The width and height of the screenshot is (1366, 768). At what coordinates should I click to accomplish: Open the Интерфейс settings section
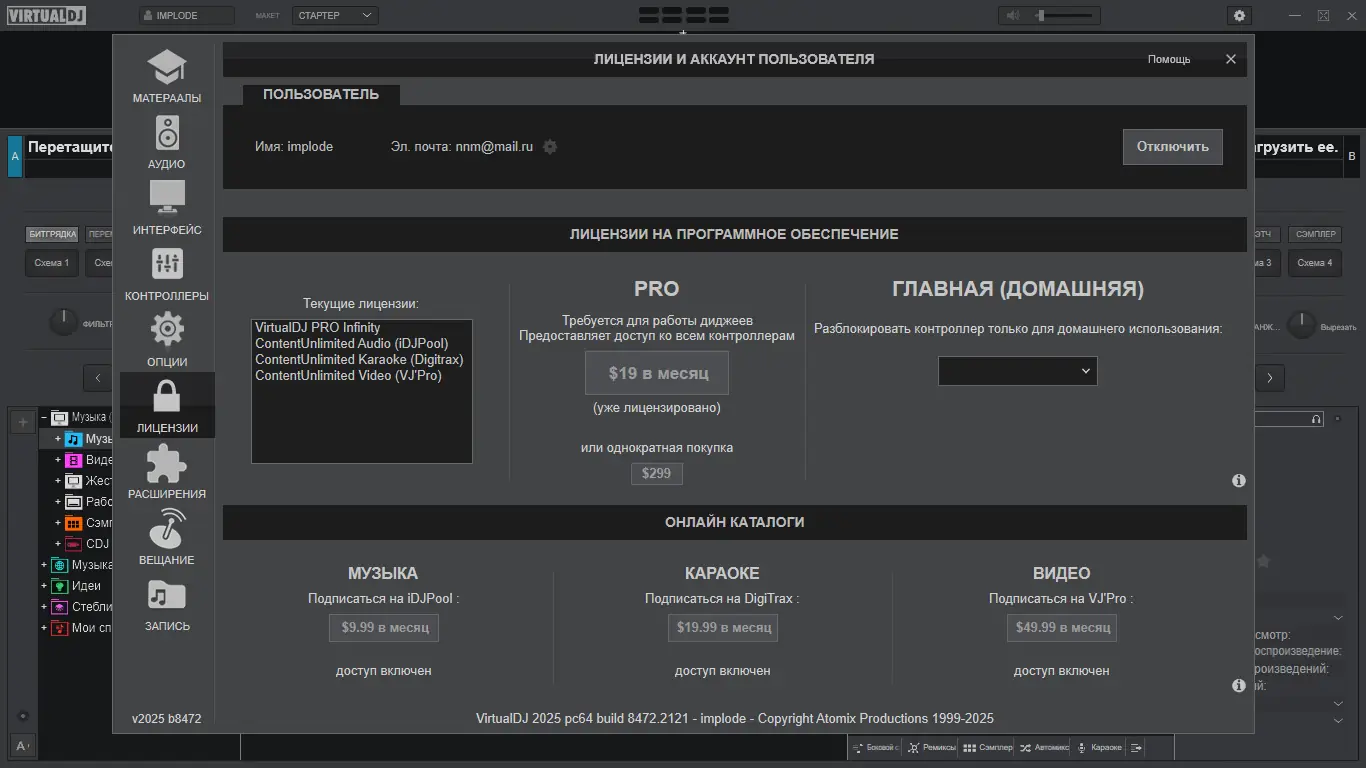tap(167, 209)
